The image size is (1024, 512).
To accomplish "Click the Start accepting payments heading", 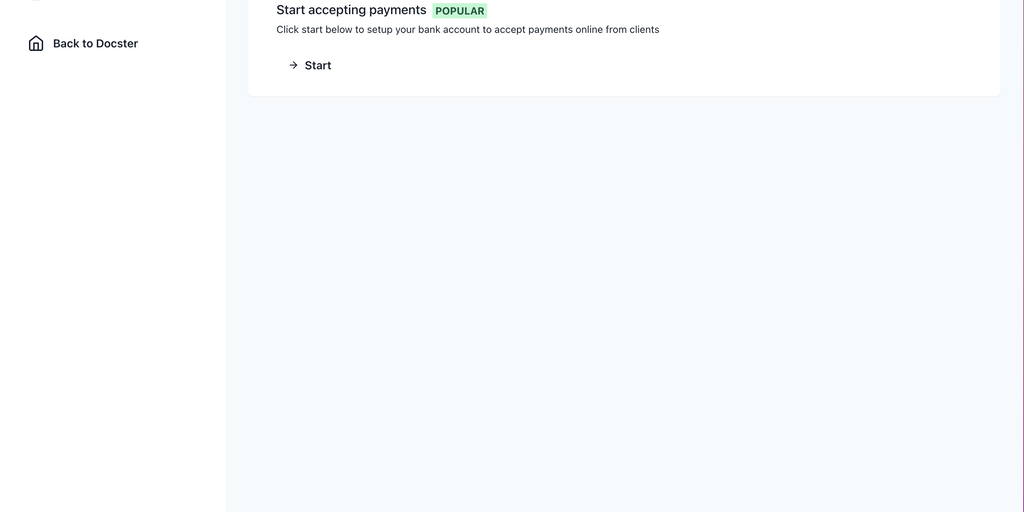I will tap(351, 10).
